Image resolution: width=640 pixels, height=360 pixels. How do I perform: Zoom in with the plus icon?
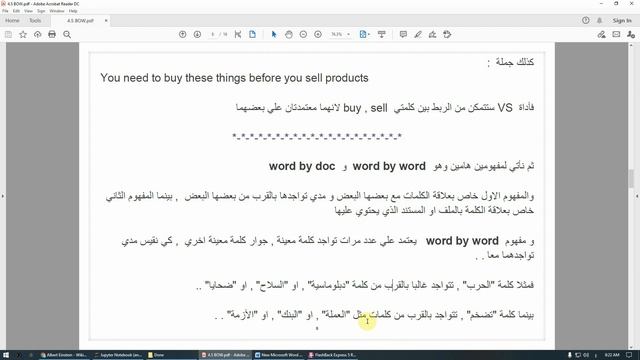(x=318, y=35)
